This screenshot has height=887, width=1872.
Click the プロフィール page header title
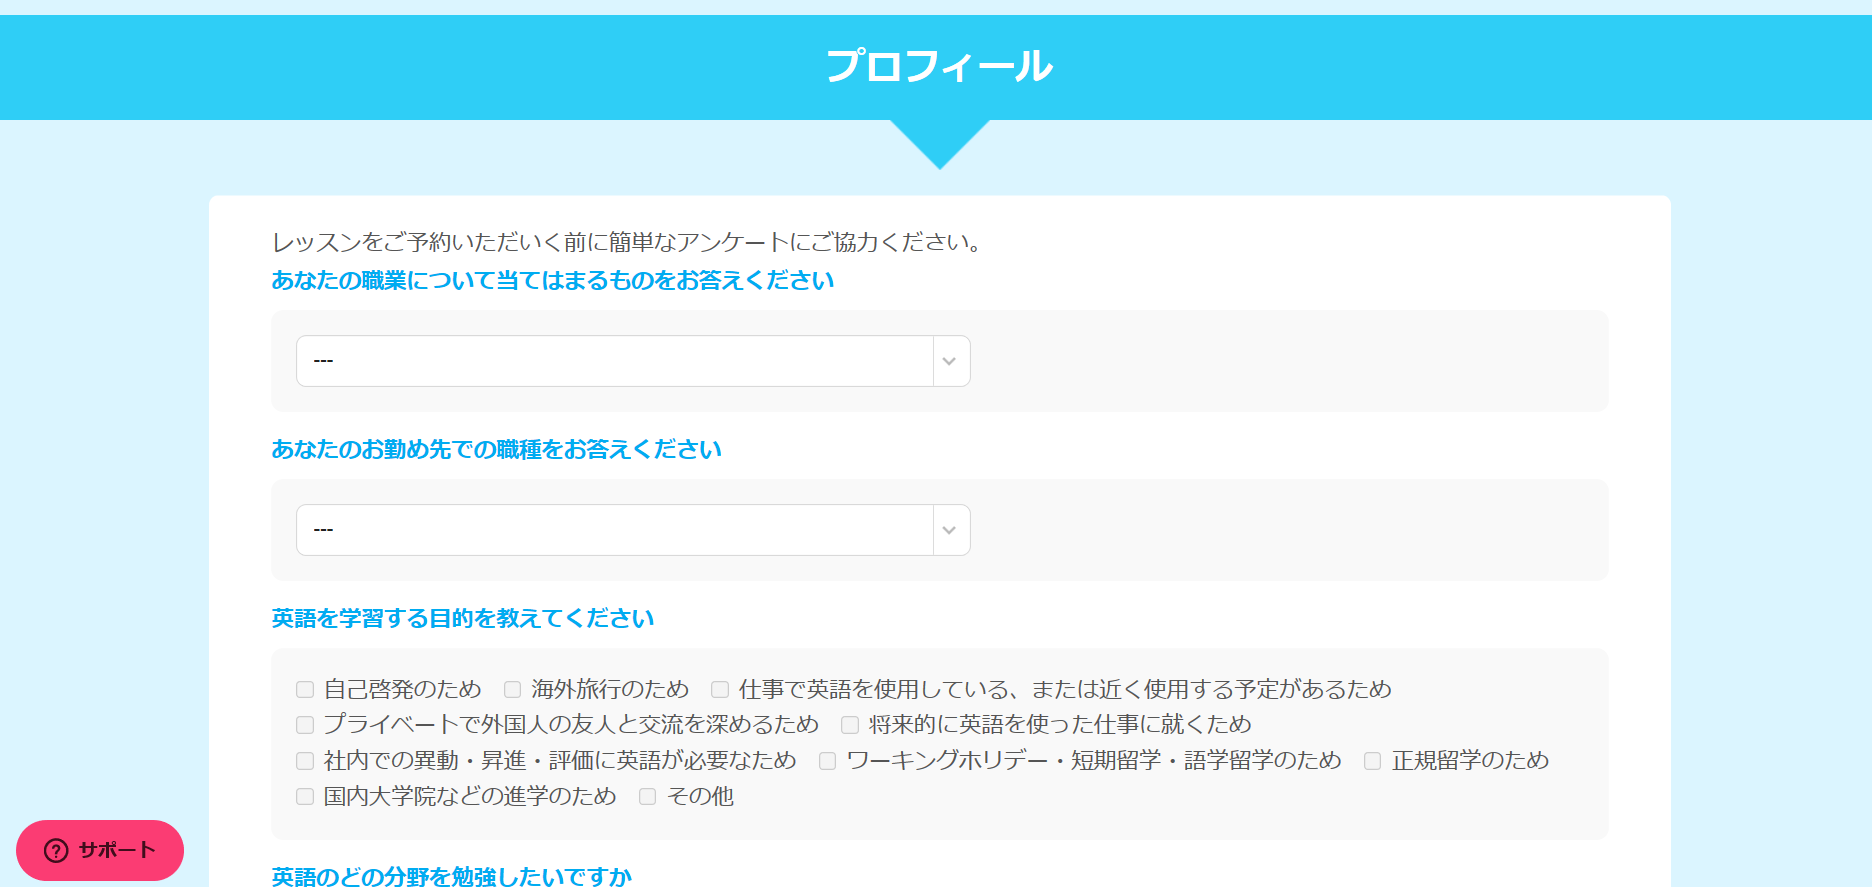pyautogui.click(x=939, y=67)
